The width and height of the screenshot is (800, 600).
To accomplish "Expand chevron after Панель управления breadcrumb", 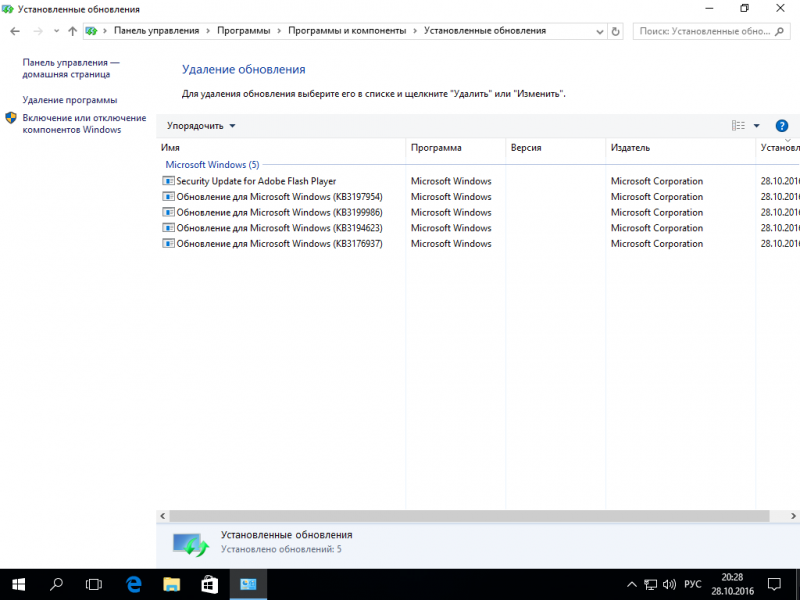I will 208,31.
